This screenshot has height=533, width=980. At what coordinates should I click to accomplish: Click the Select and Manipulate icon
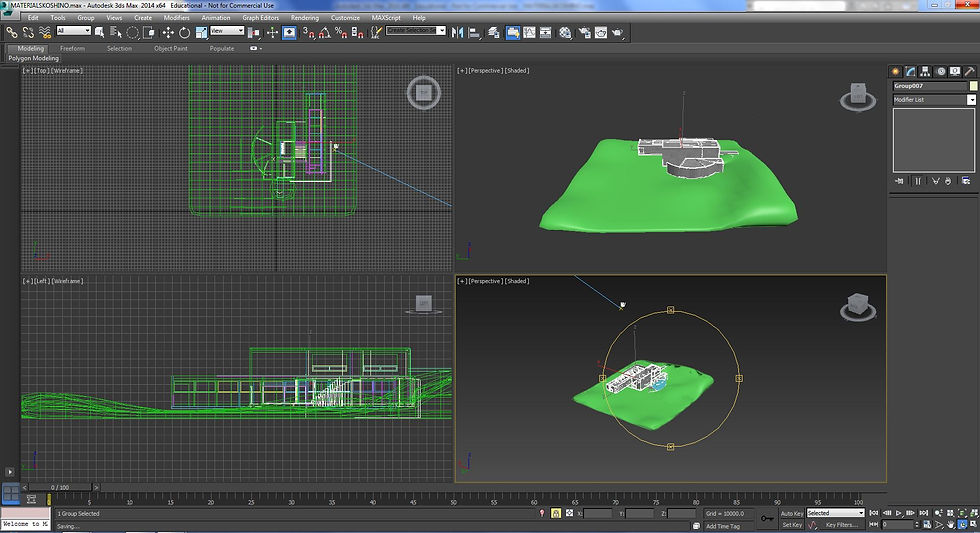pyautogui.click(x=272, y=32)
